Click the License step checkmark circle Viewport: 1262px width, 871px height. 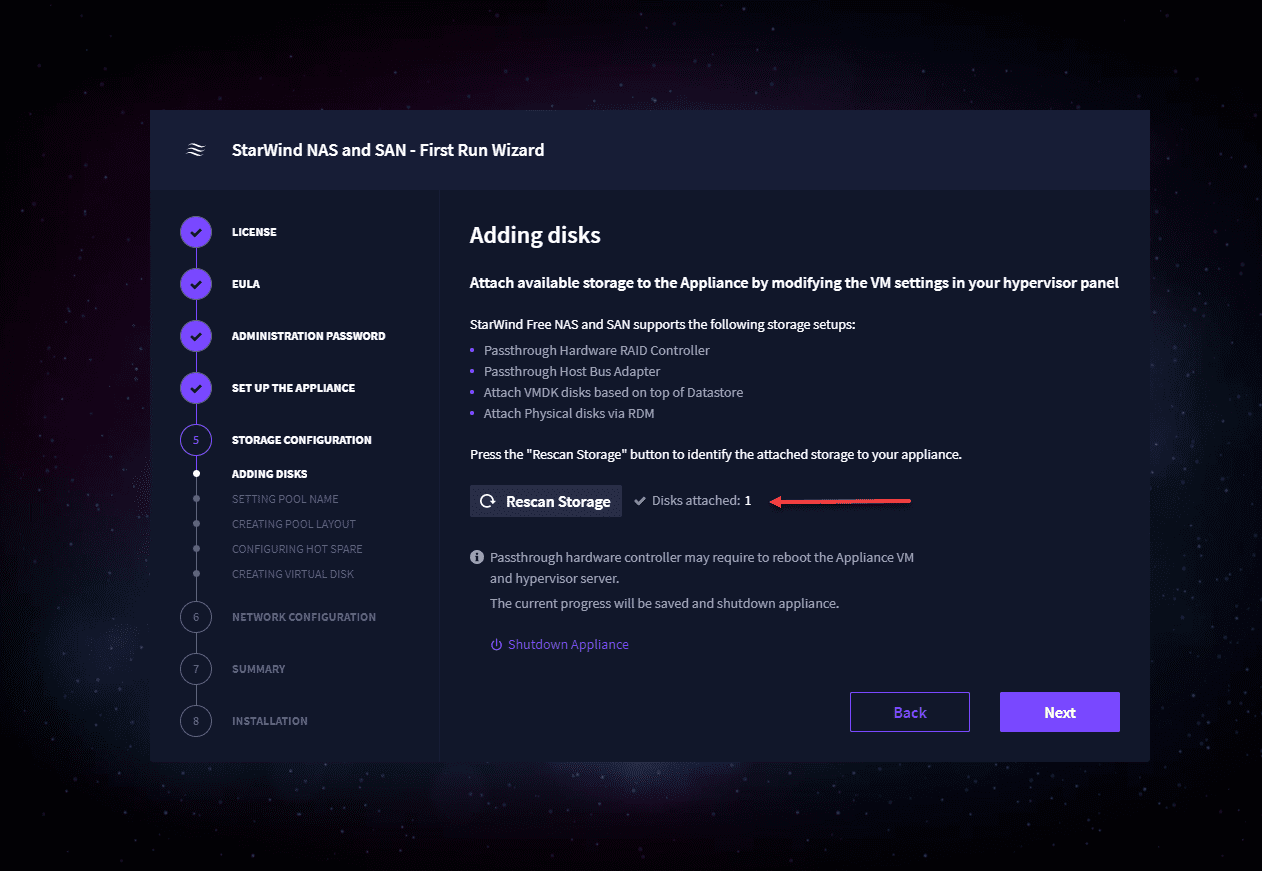pos(196,232)
